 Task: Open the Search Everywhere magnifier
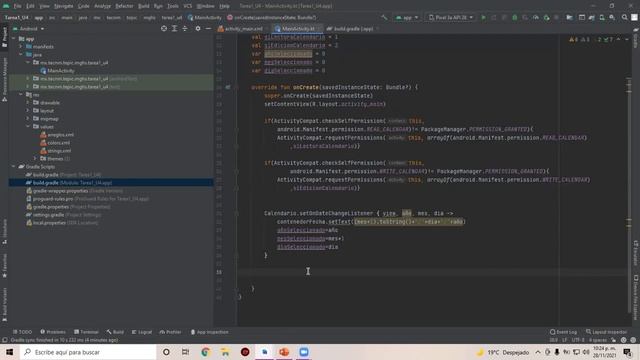[x=624, y=18]
